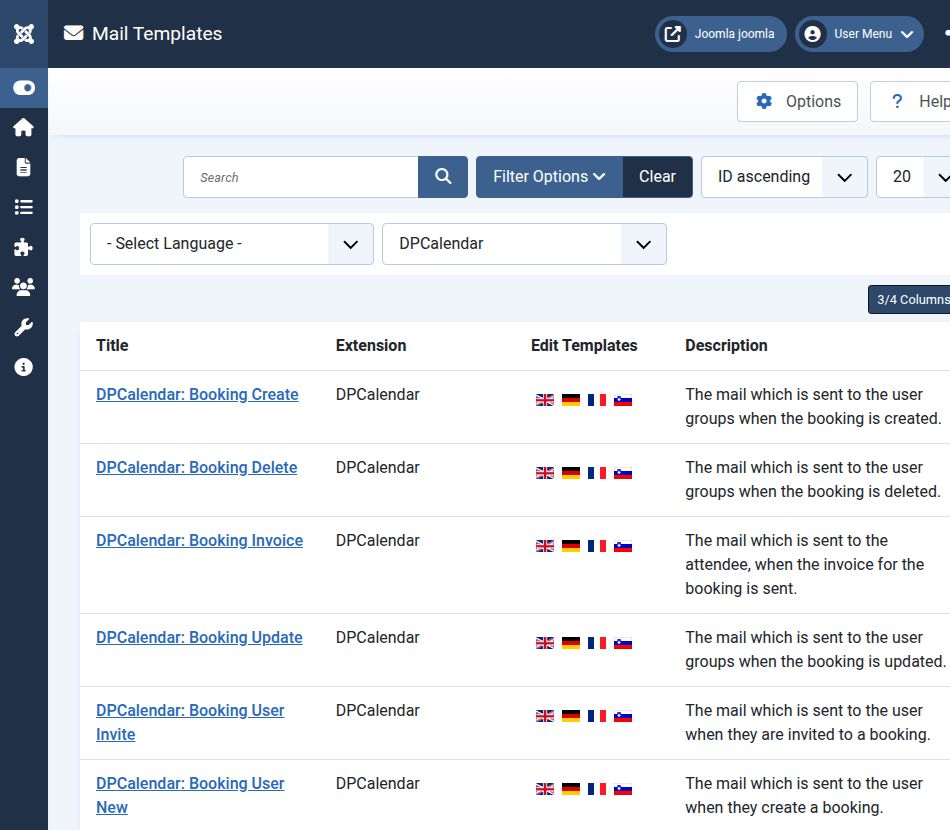
Task: Open the Help info icon in sidebar
Action: (24, 367)
